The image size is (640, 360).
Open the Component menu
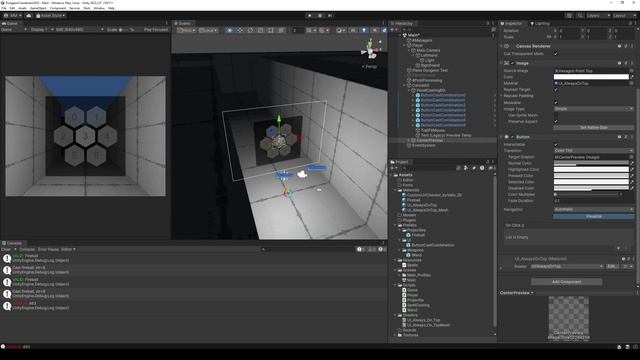point(58,8)
